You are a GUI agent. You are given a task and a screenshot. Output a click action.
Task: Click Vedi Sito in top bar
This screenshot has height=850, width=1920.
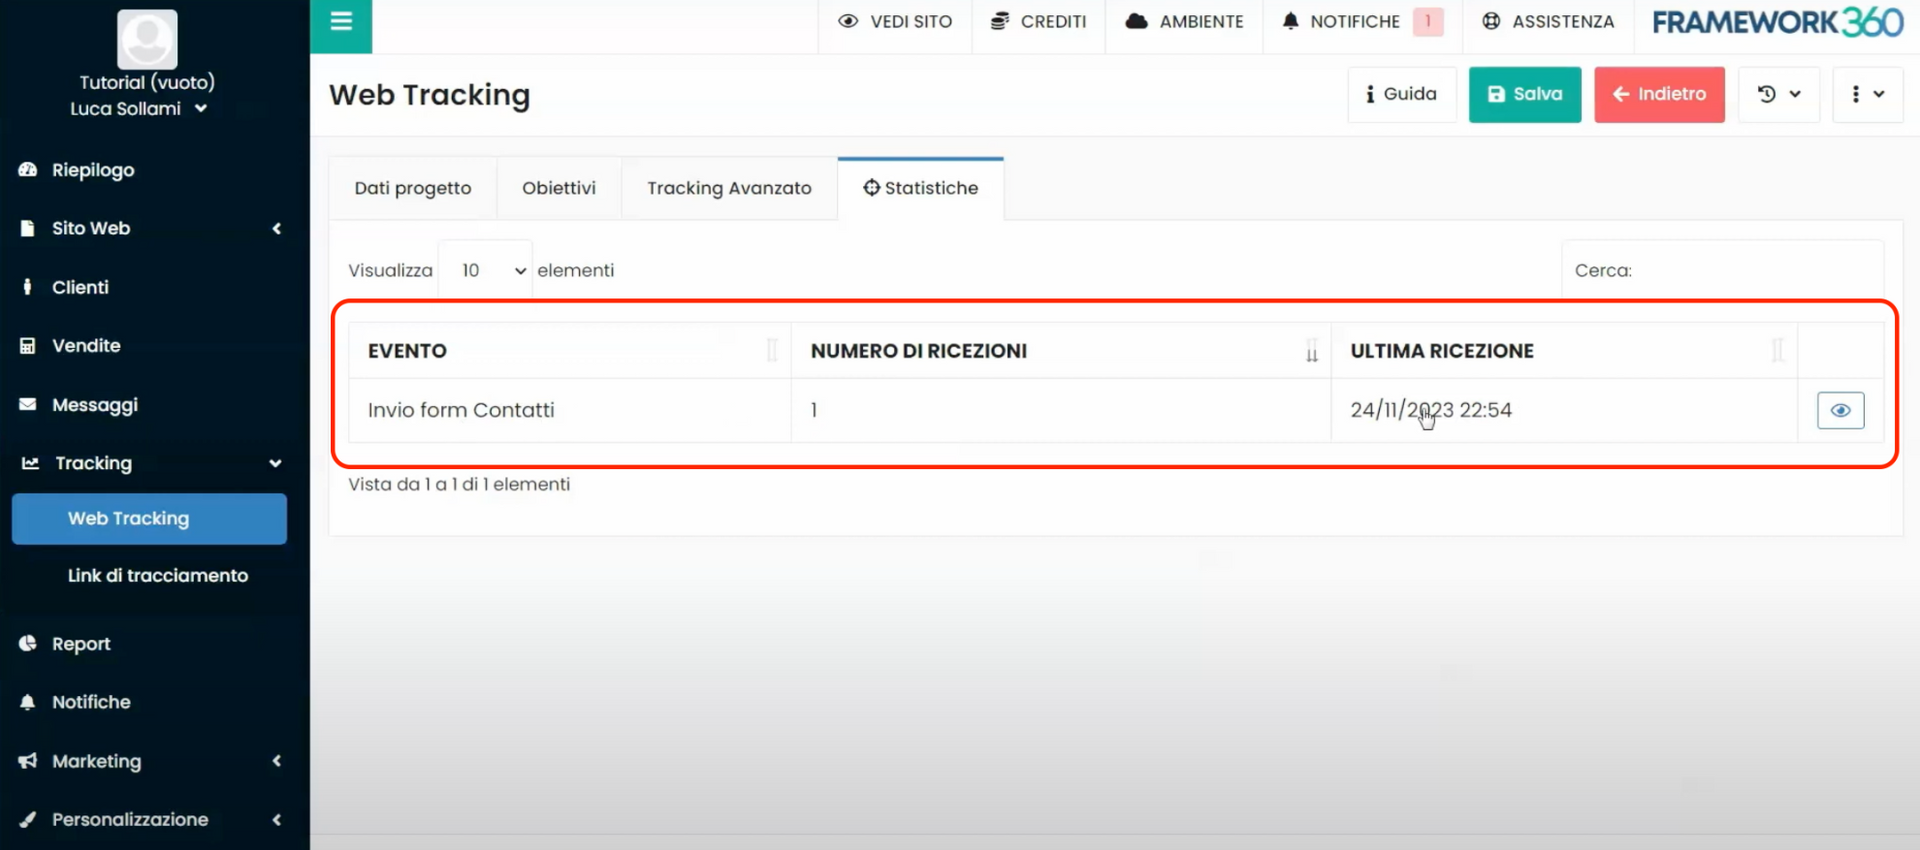pyautogui.click(x=894, y=22)
